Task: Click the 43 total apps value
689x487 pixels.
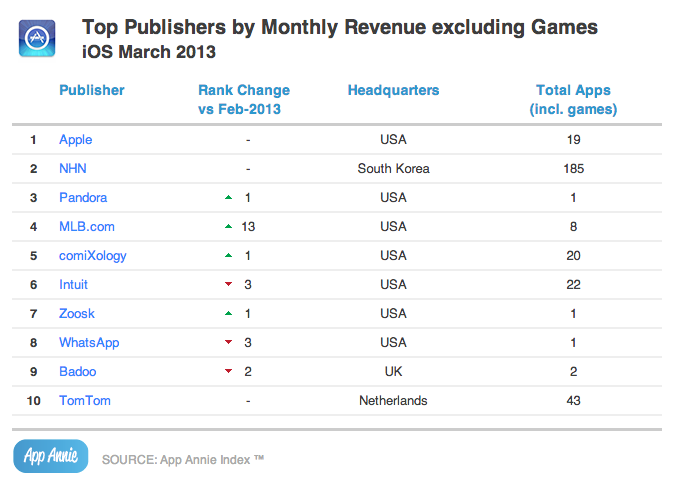Action: [573, 400]
